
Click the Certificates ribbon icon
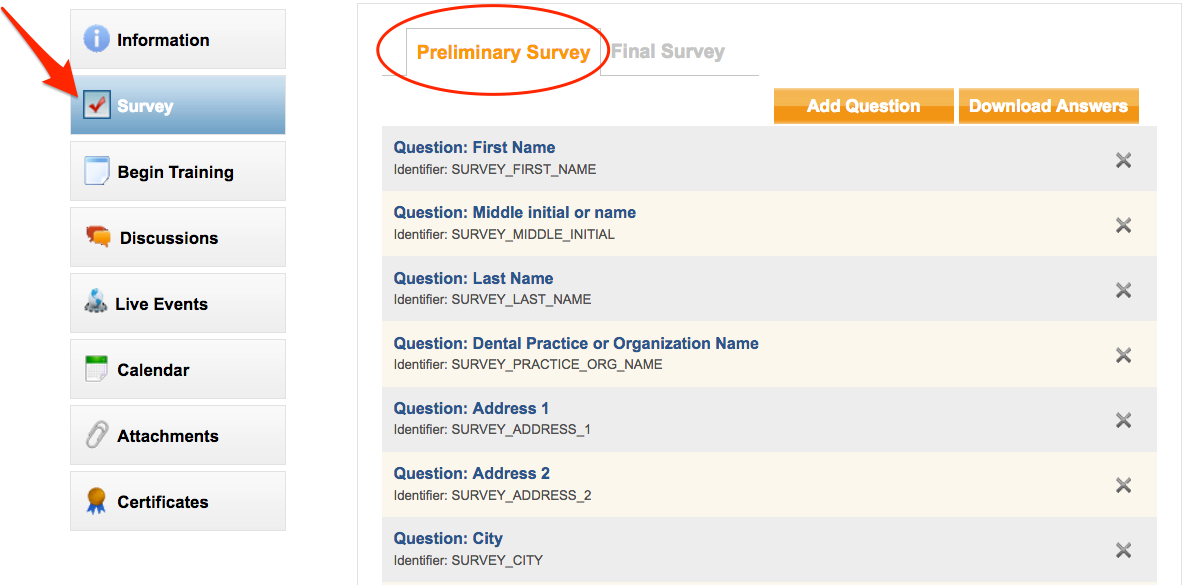(x=96, y=501)
